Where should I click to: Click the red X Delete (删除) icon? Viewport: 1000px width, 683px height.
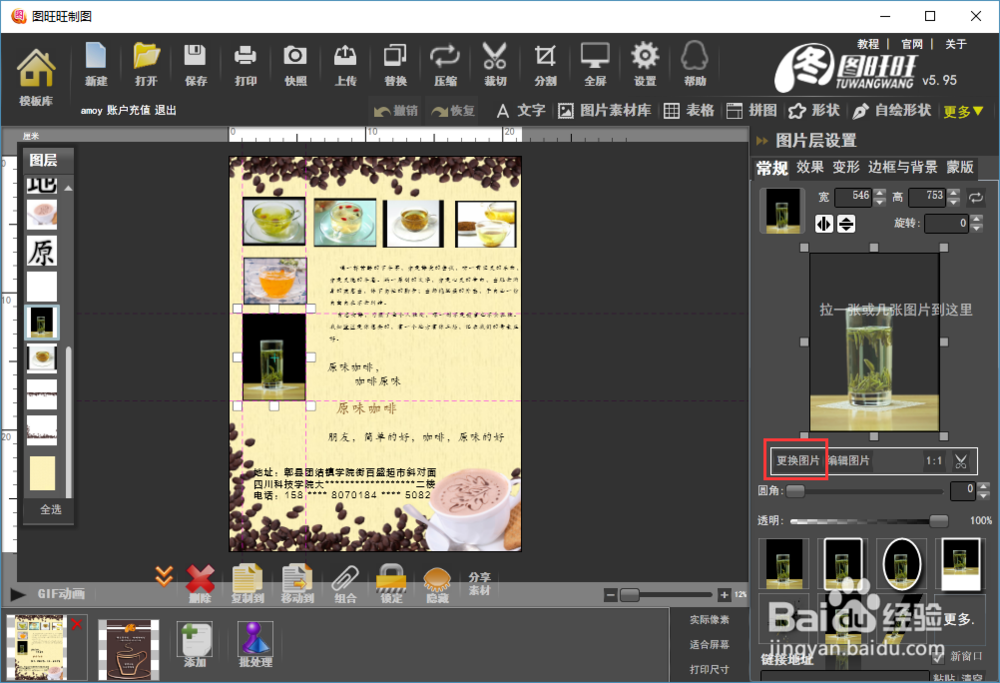click(200, 579)
